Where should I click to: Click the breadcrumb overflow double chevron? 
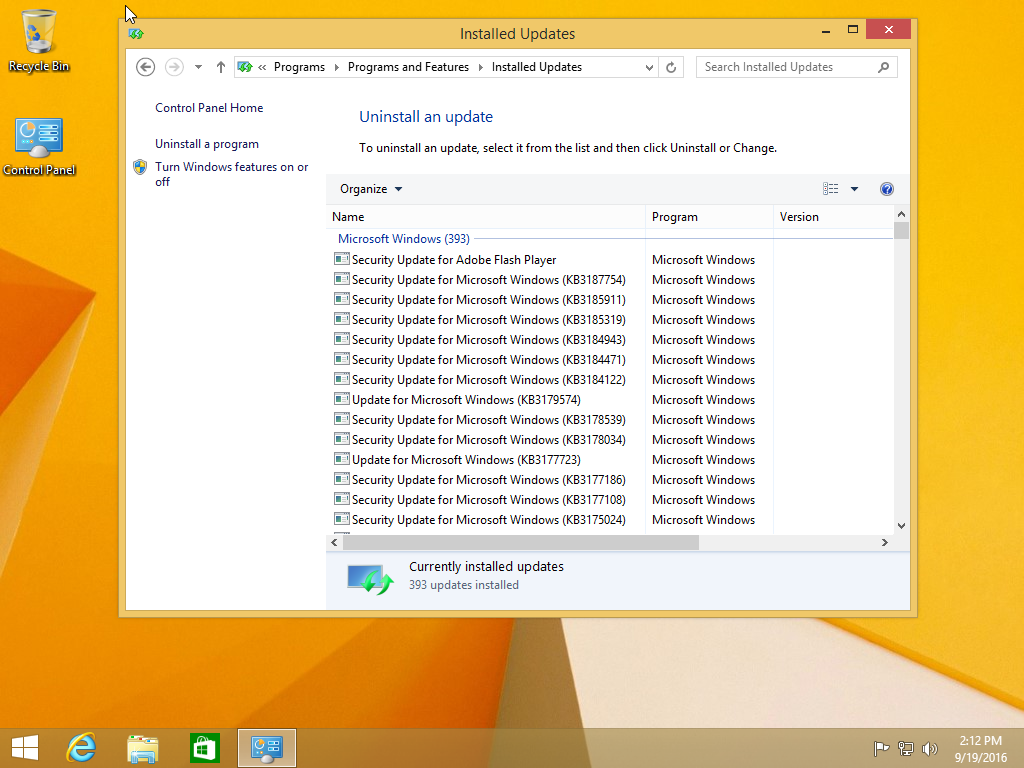coord(262,67)
